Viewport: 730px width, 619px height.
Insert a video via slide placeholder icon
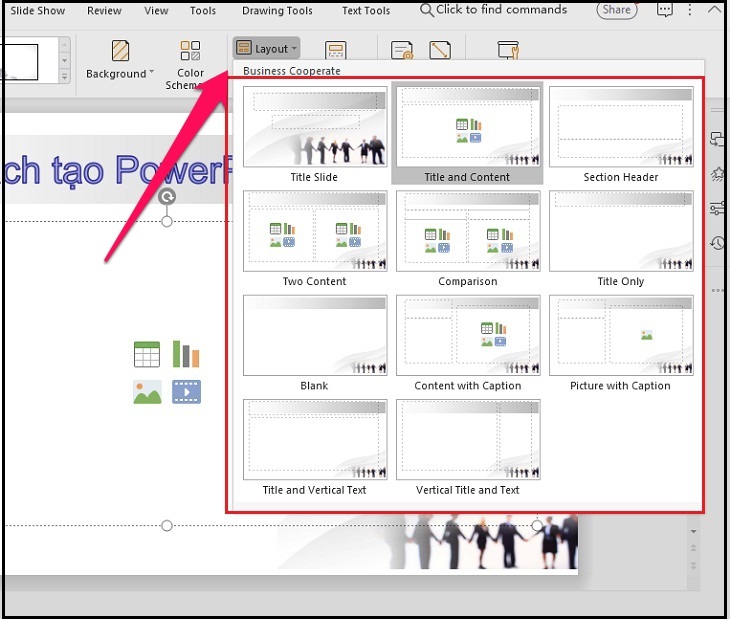pos(186,392)
